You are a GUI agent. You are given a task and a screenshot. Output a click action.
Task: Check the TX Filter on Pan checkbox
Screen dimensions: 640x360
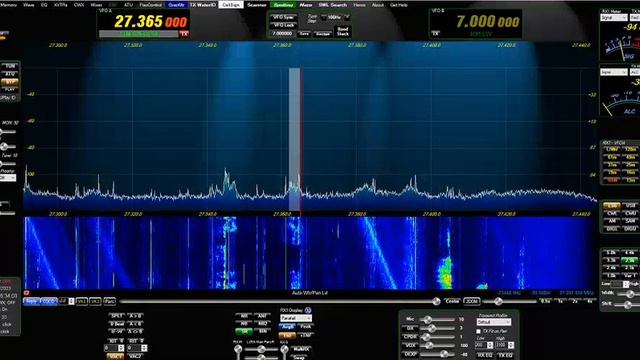pos(479,331)
